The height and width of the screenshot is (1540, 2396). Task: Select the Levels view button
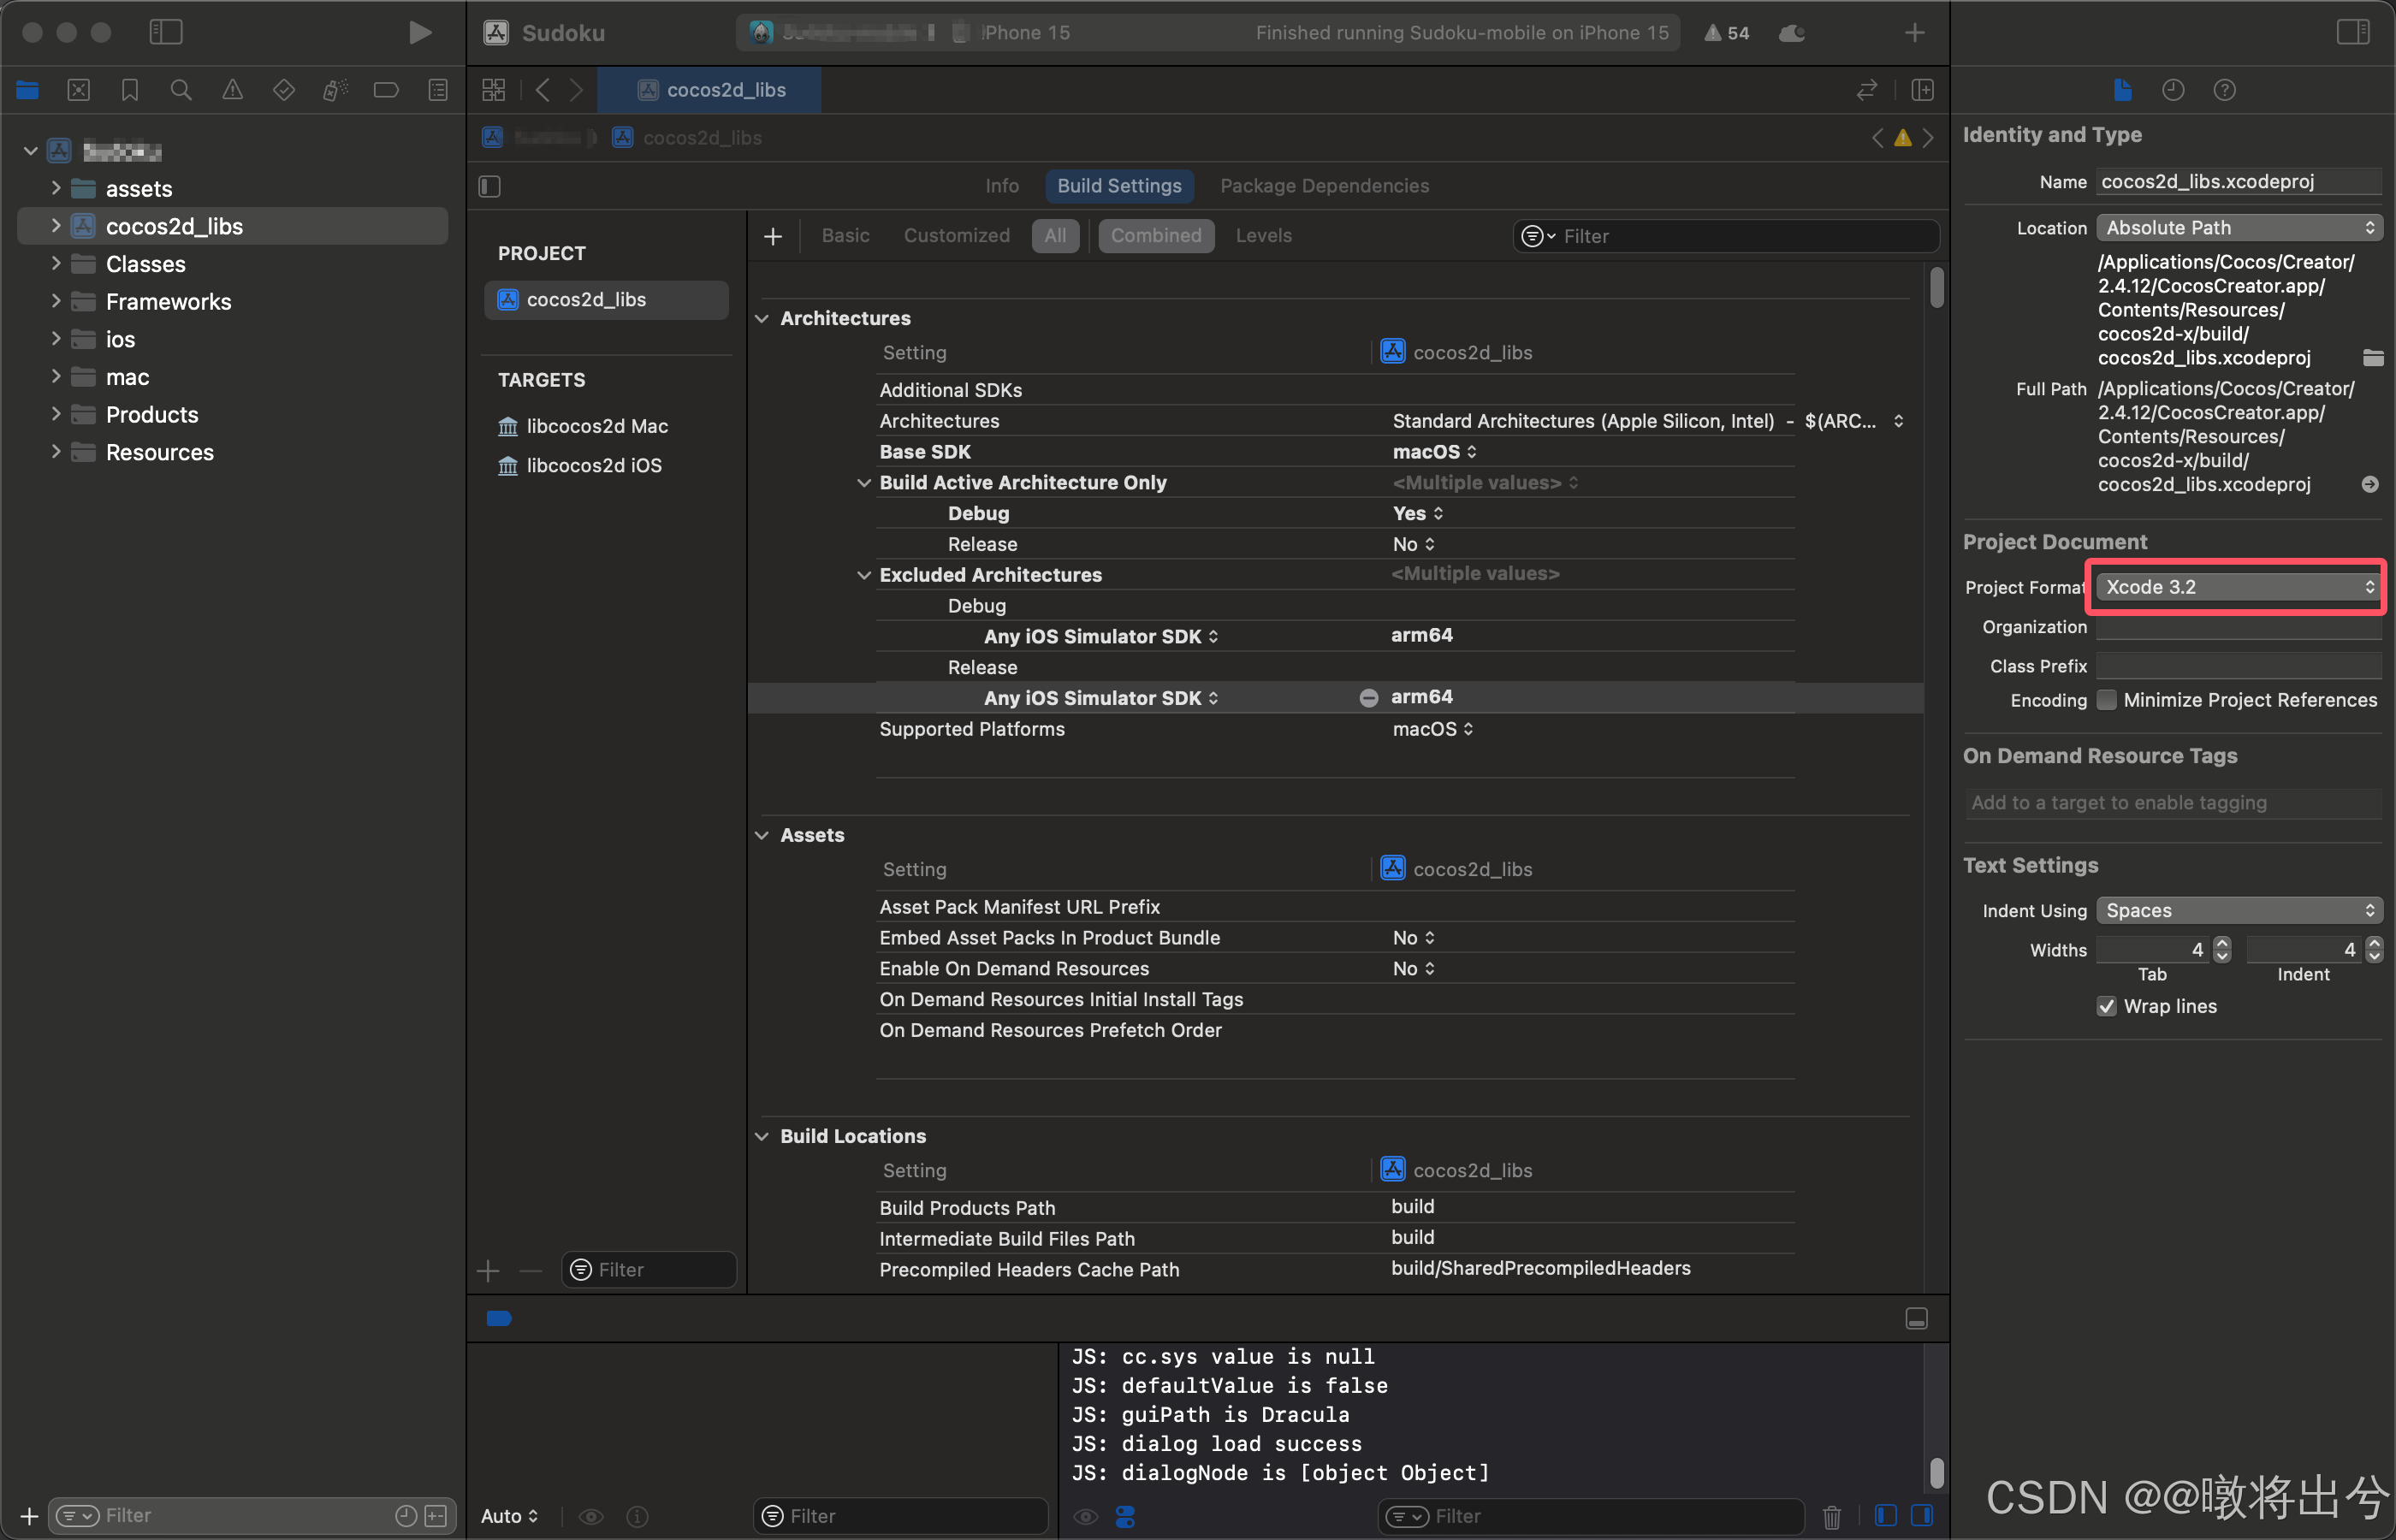[1263, 236]
